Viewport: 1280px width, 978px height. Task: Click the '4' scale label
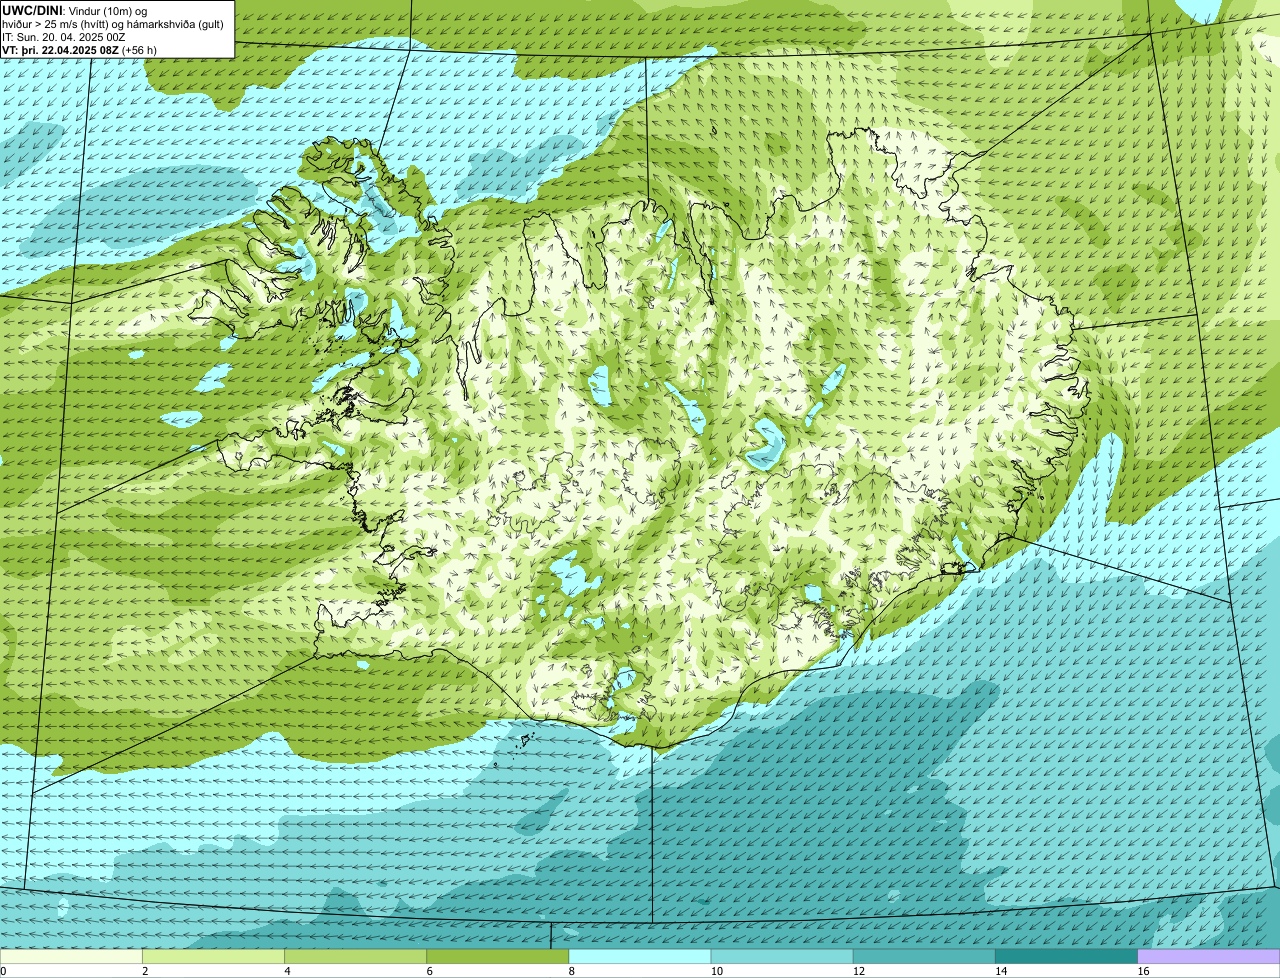pyautogui.click(x=287, y=971)
